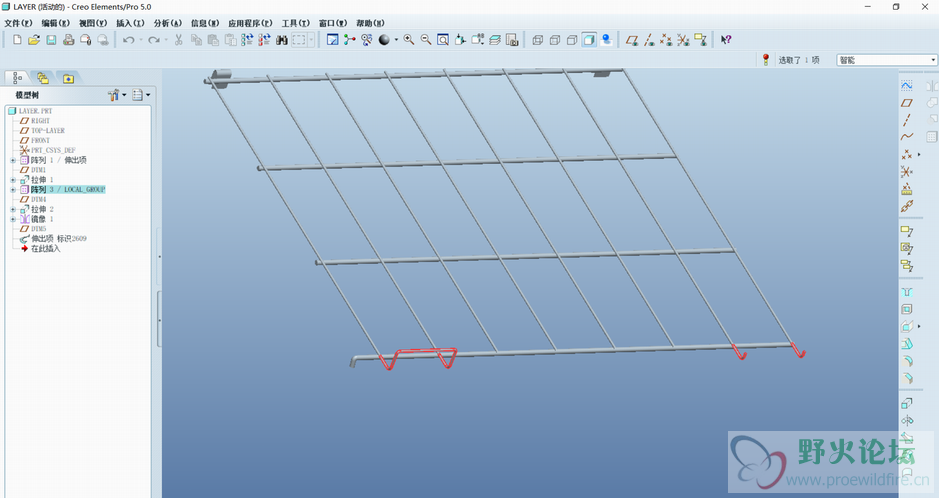
Task: Click the zoom in magnifier
Action: click(408, 40)
